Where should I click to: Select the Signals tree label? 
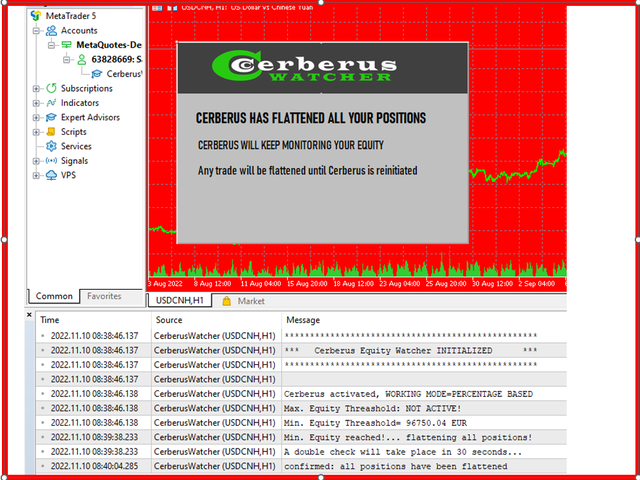(x=74, y=161)
